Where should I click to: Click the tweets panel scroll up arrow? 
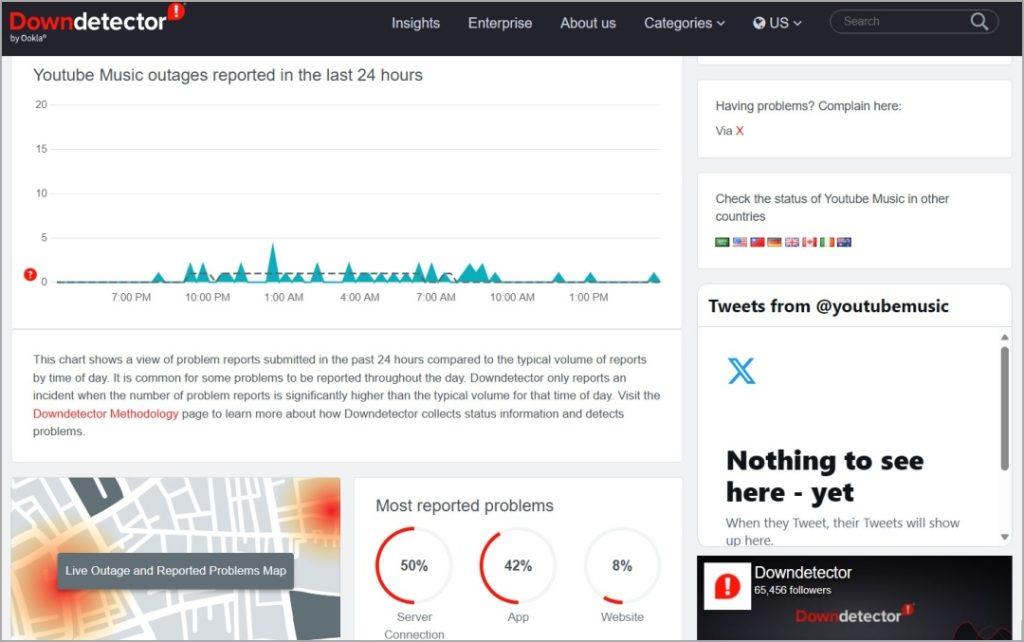(x=1004, y=337)
